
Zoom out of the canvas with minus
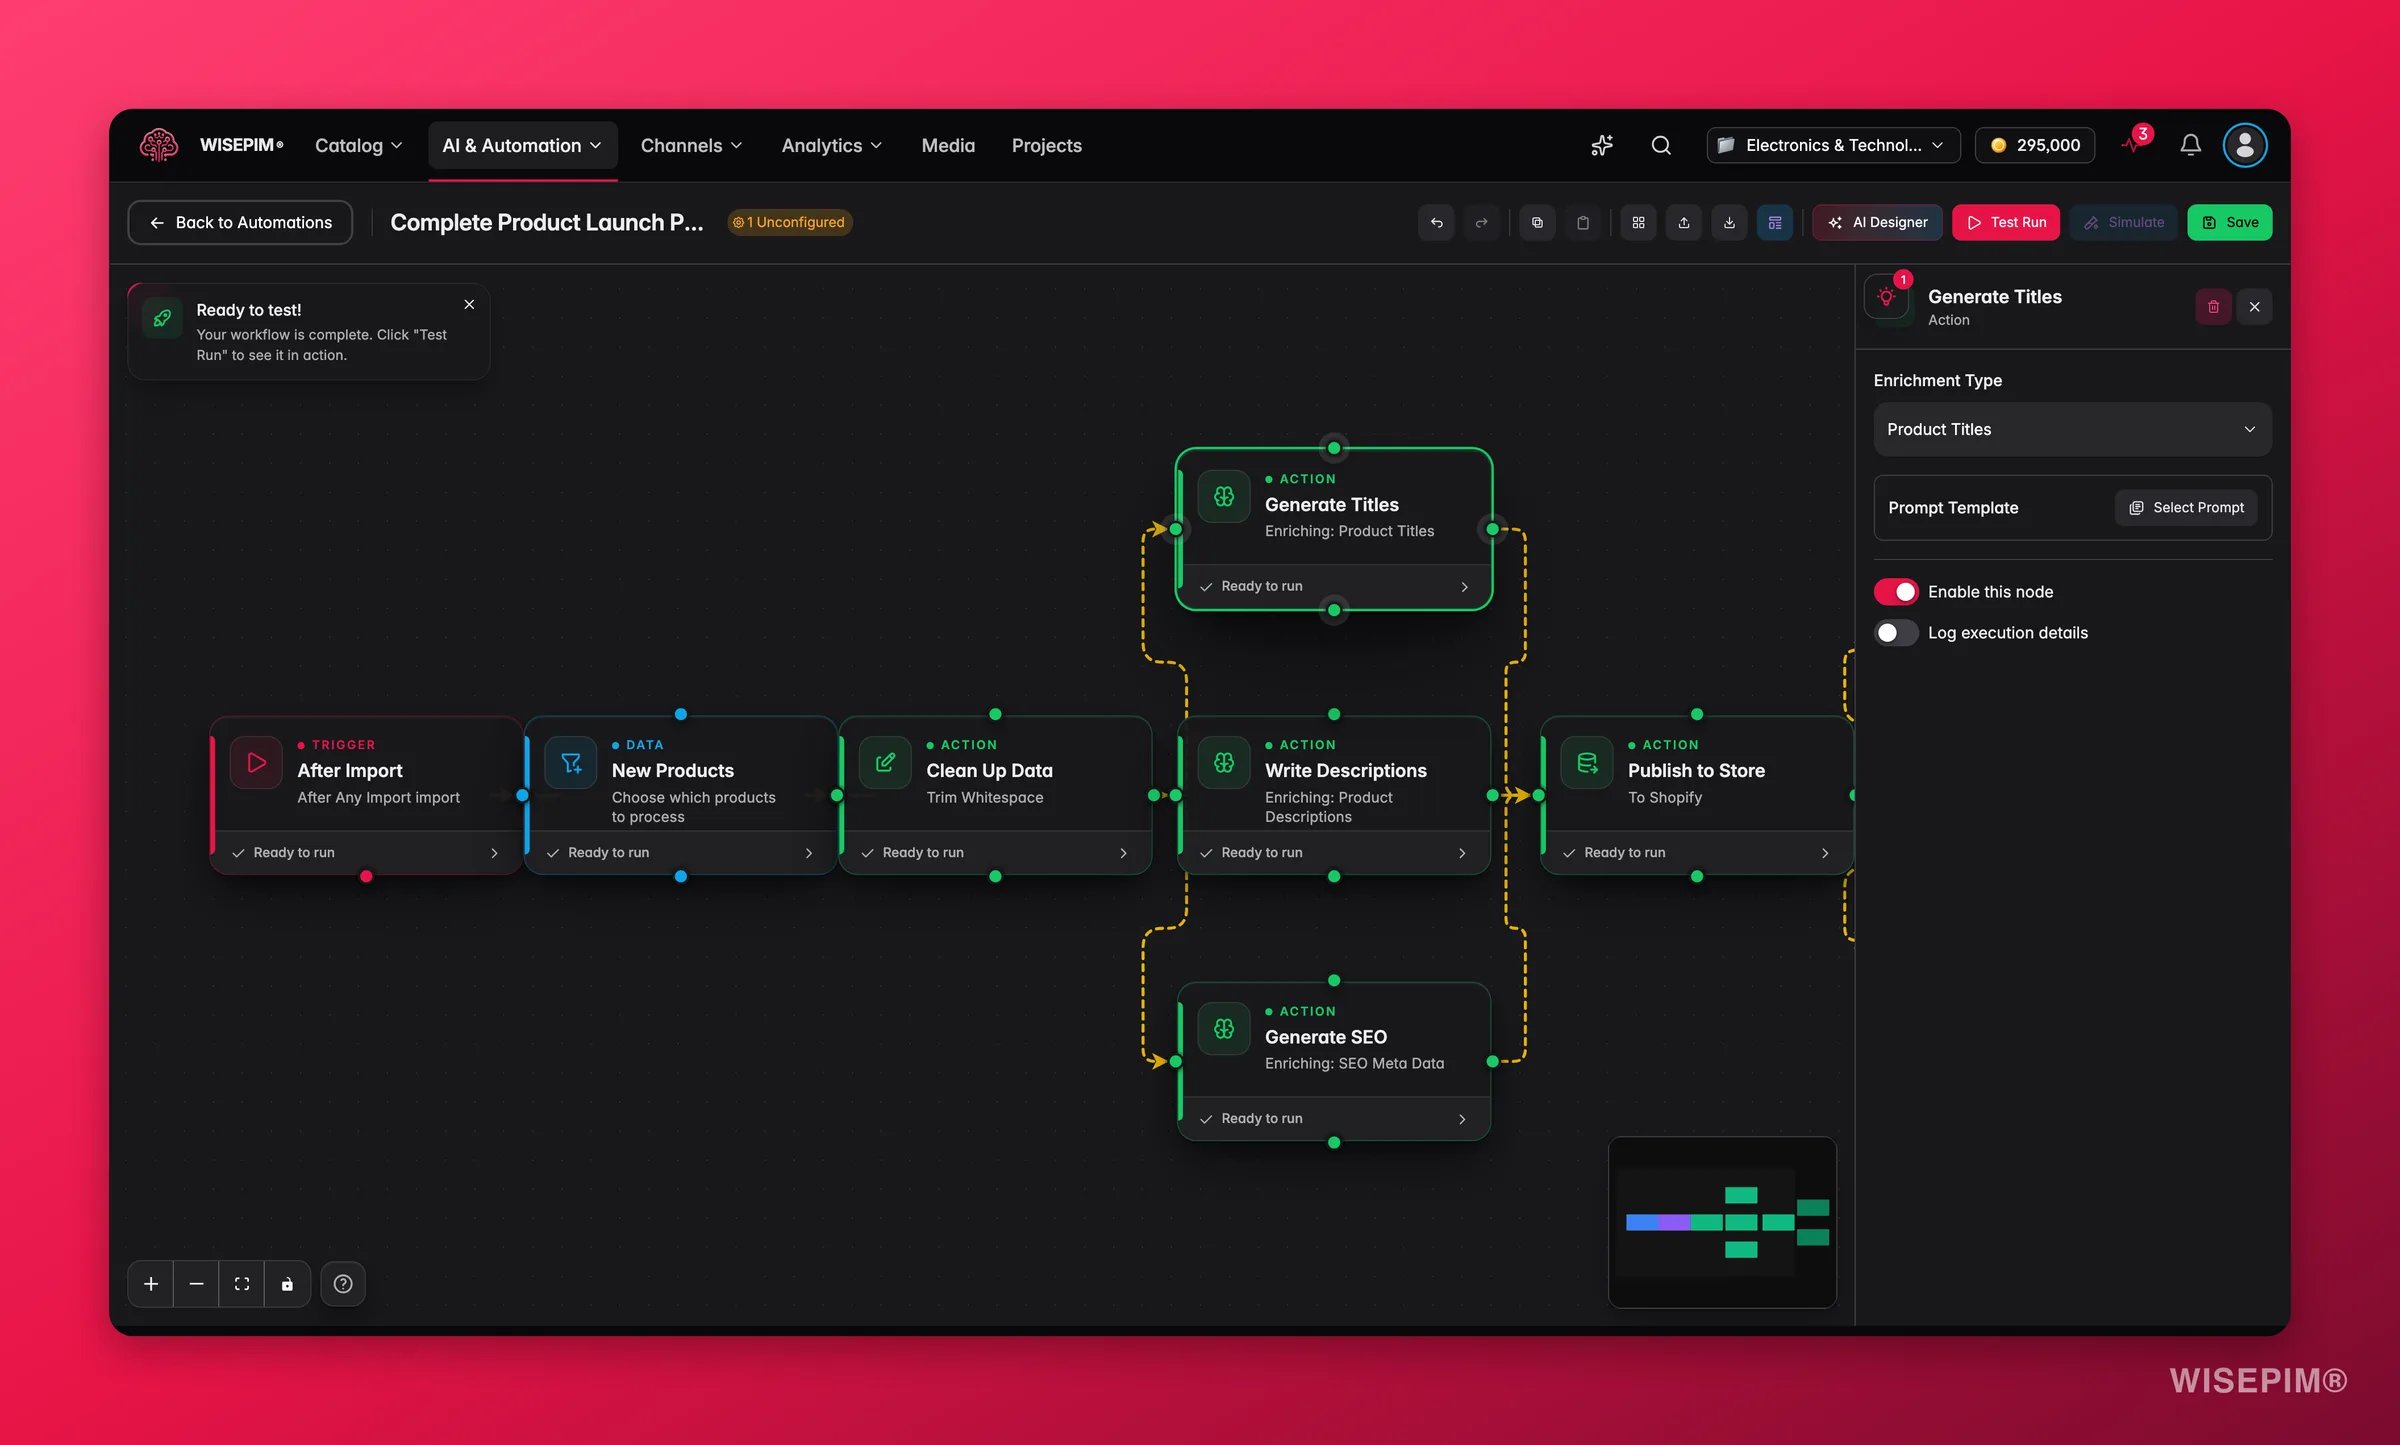[196, 1284]
